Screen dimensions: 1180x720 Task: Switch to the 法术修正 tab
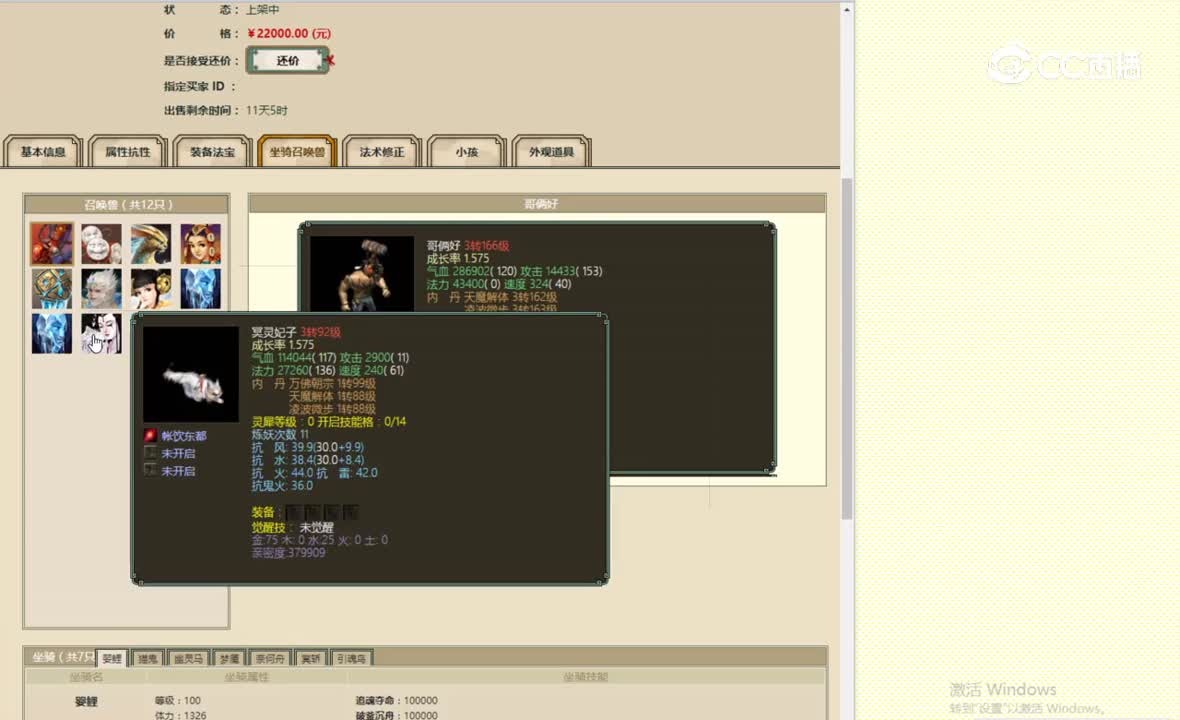pos(382,152)
